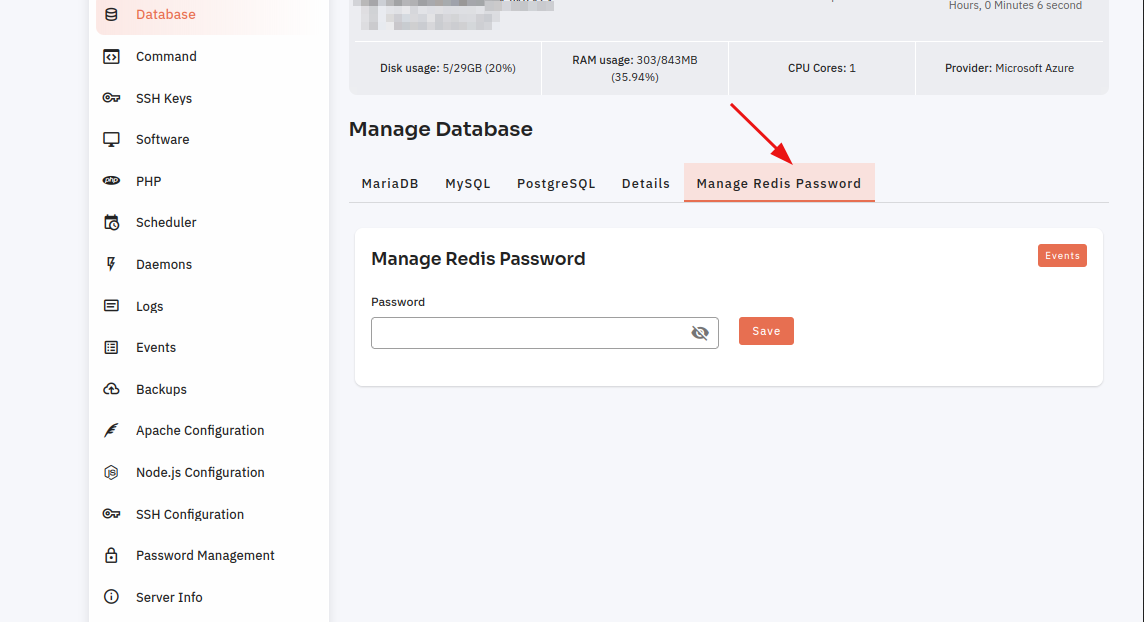
Task: Select the Details tab
Action: tap(646, 184)
